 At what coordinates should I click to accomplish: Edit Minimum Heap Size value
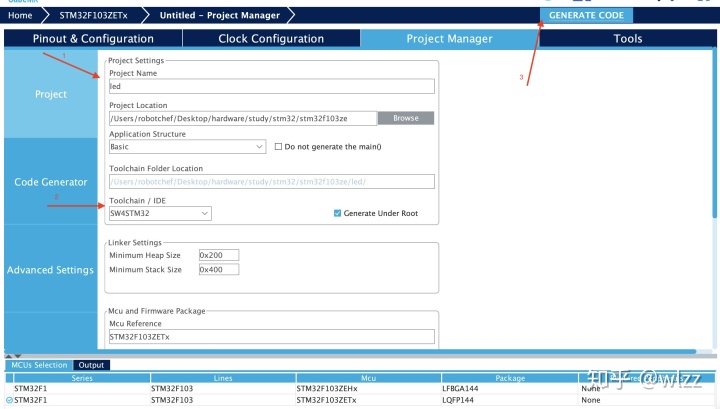coord(219,255)
